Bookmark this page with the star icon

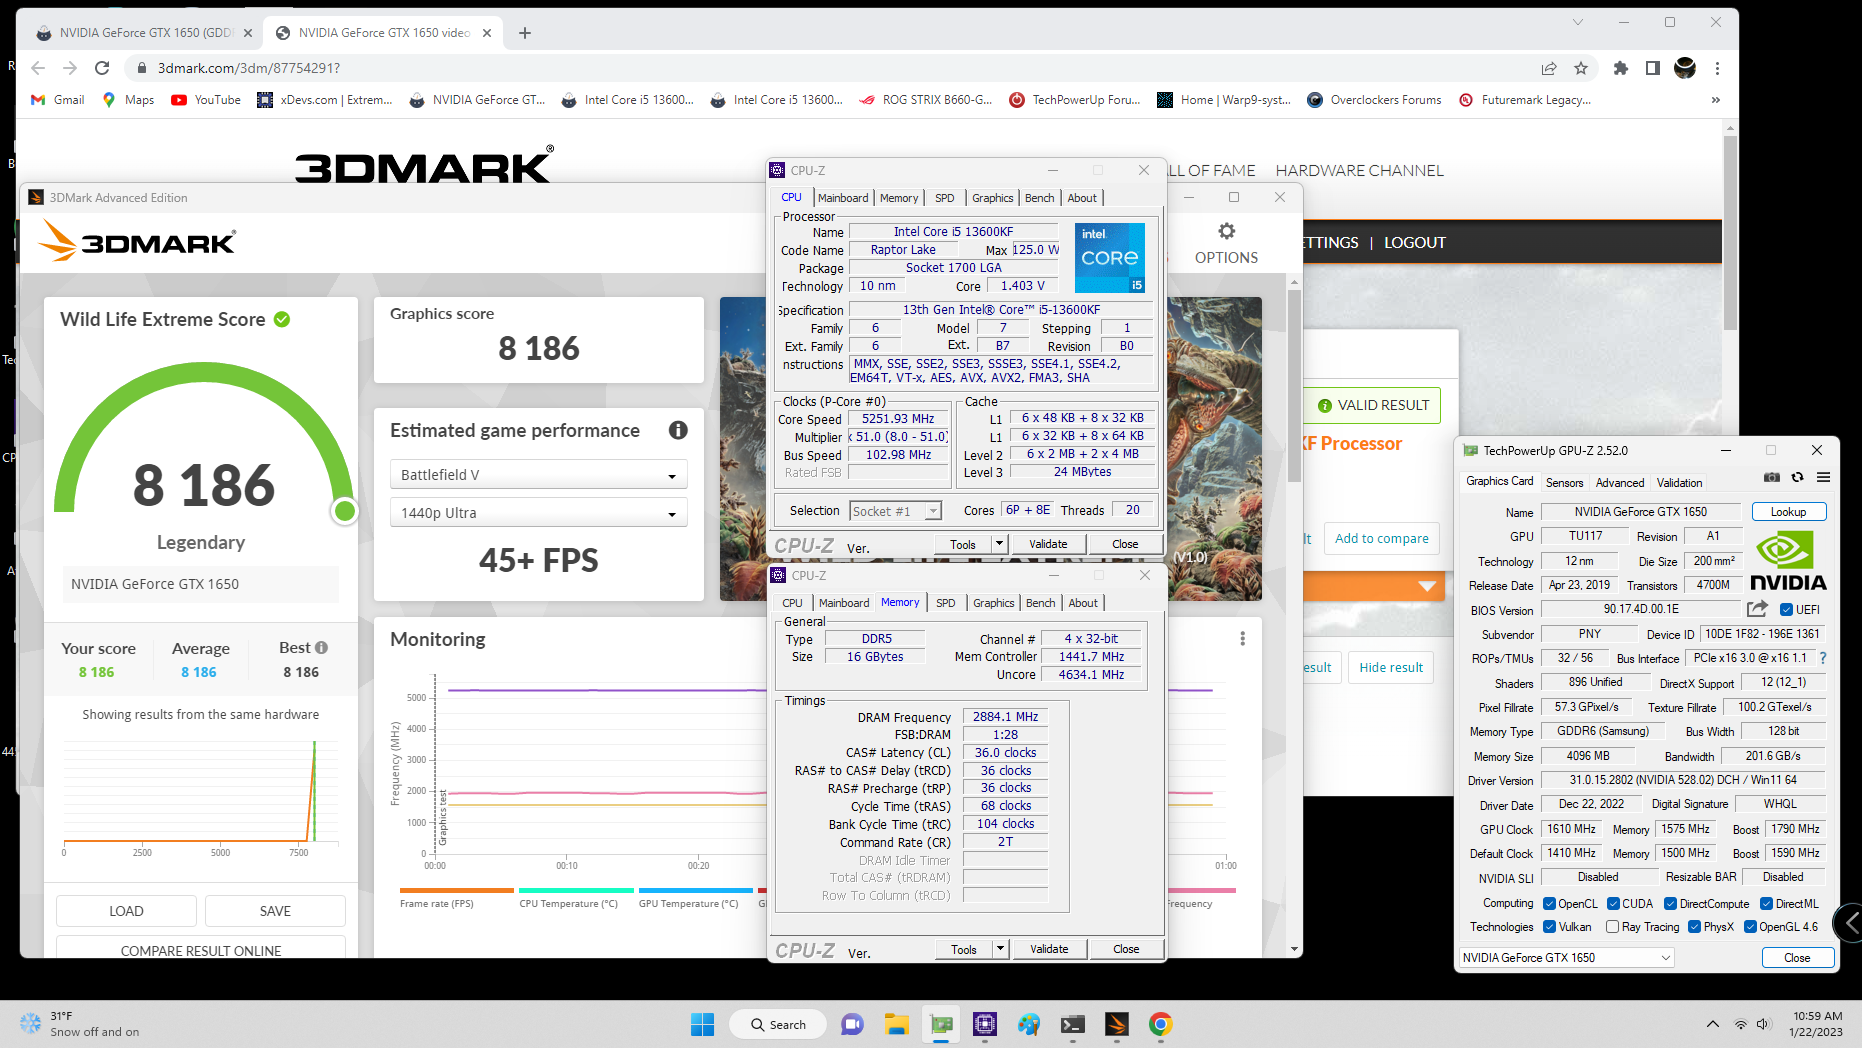coord(1581,68)
